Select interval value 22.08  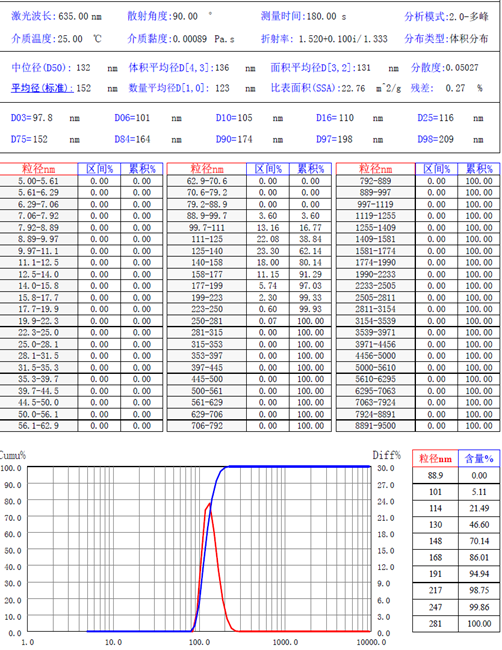tap(268, 239)
